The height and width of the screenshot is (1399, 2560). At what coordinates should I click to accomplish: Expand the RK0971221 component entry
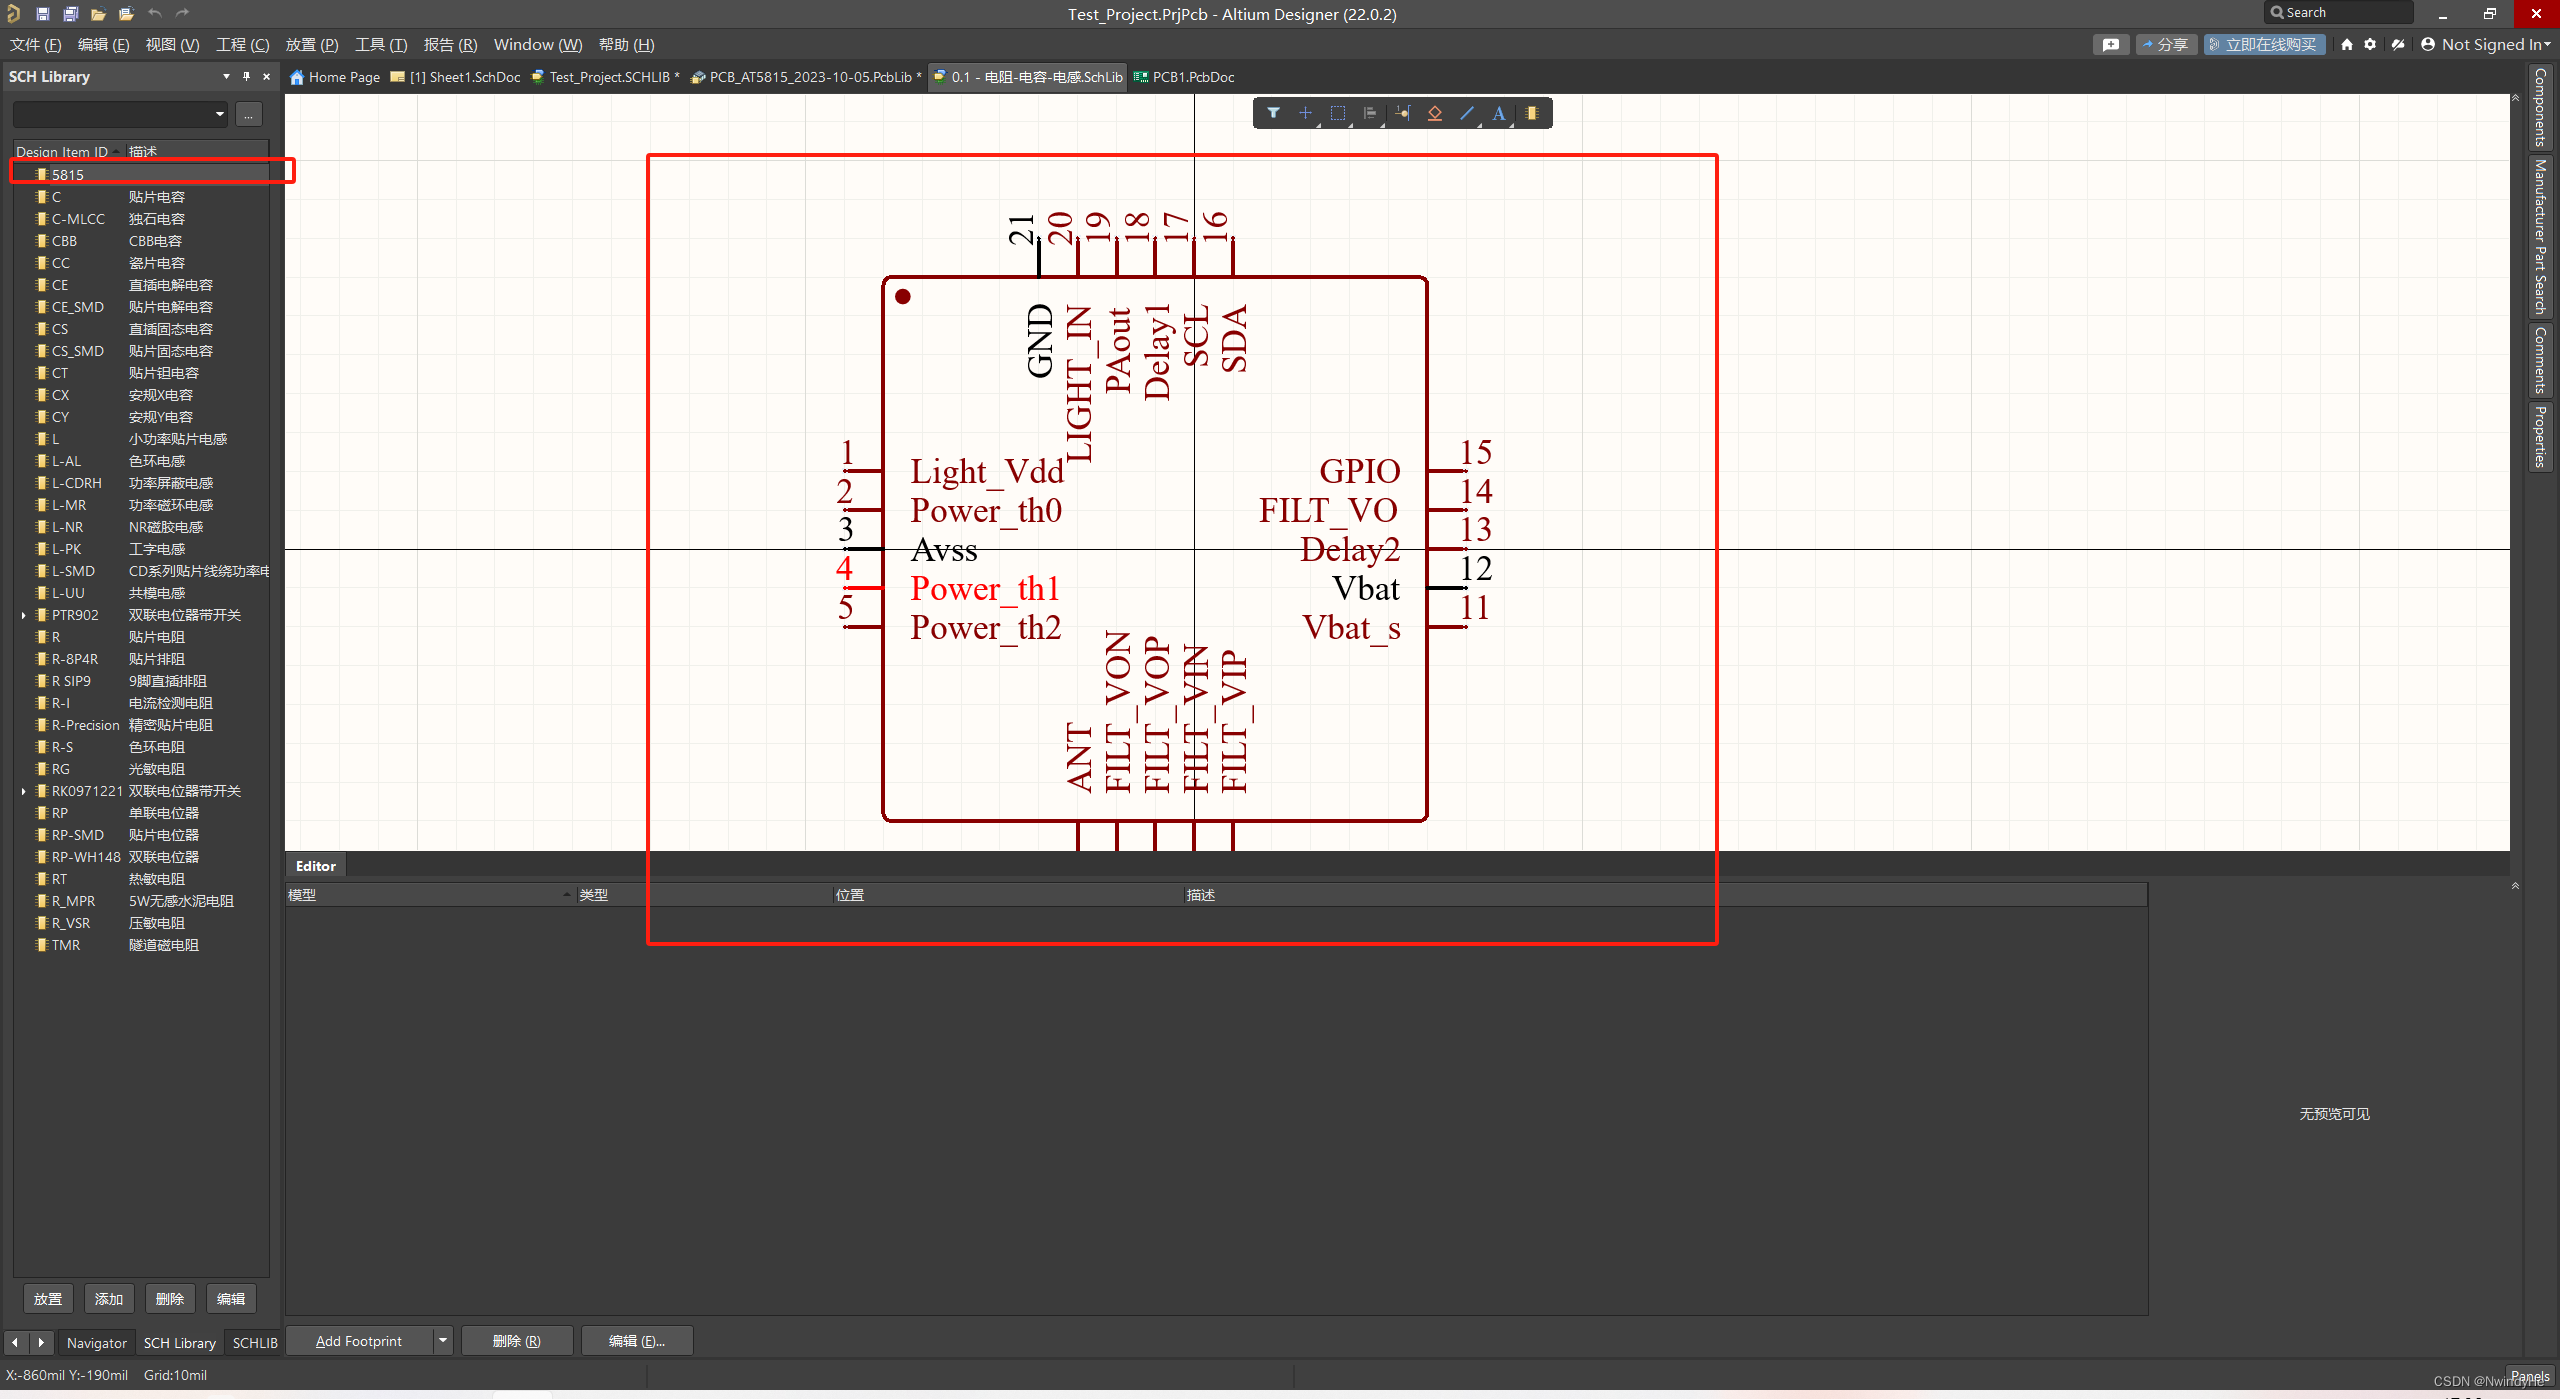point(23,791)
